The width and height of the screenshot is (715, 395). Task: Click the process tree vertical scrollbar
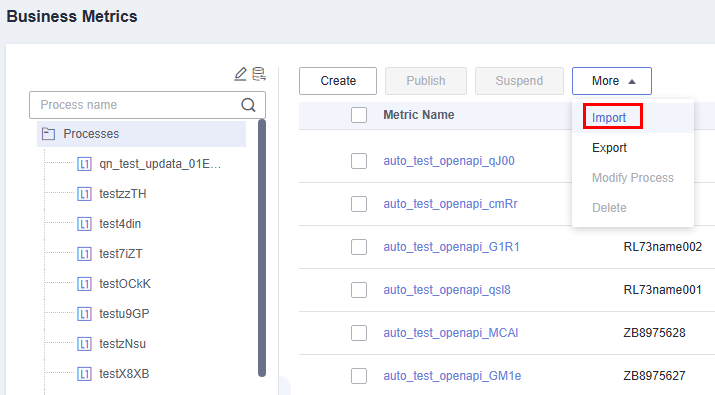pyautogui.click(x=262, y=248)
